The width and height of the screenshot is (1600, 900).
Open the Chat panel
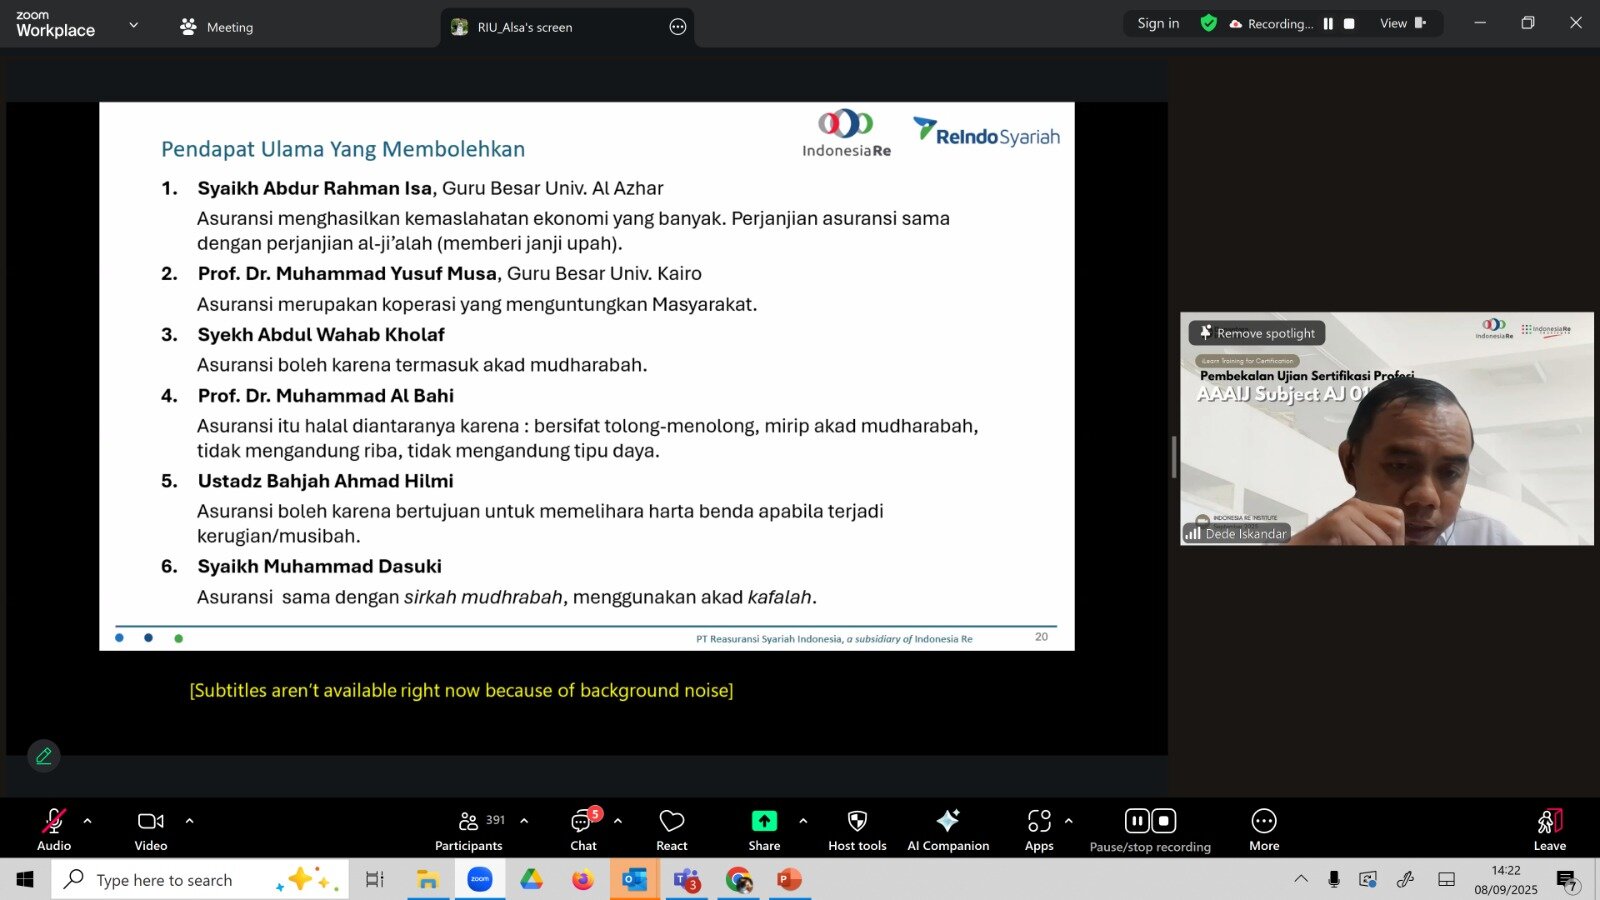[x=583, y=822]
